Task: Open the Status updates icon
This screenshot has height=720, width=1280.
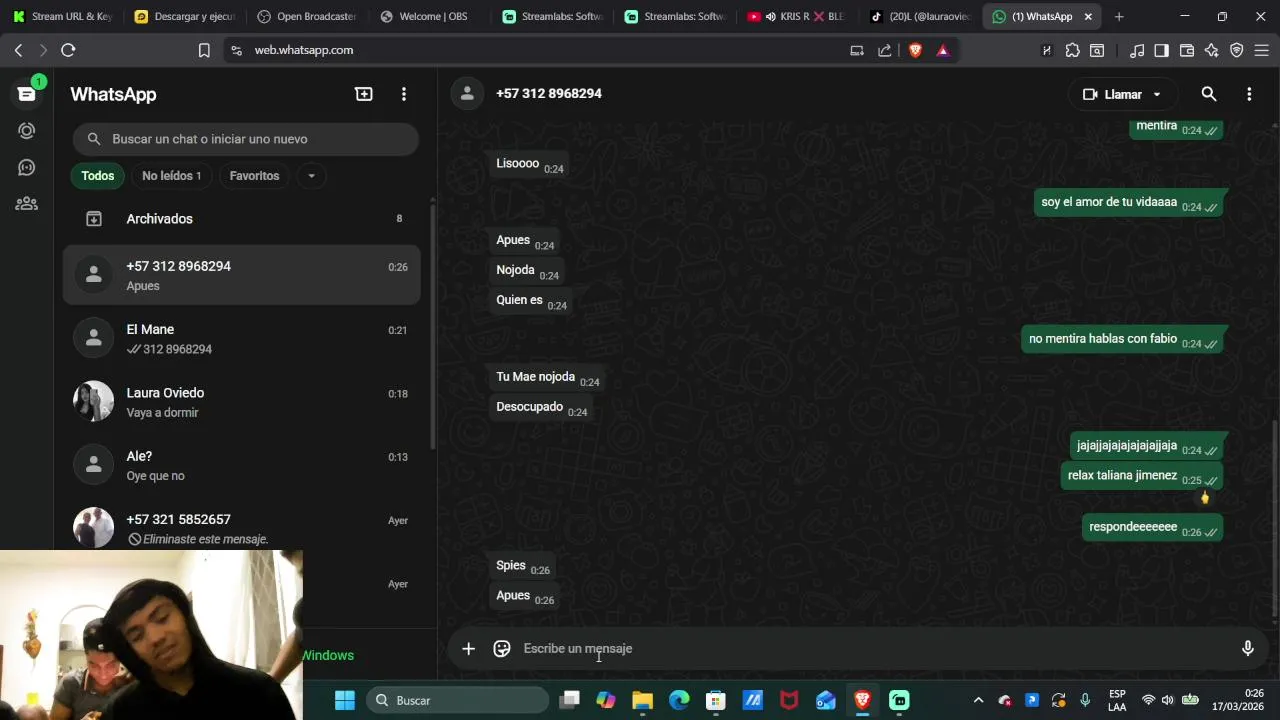Action: pos(27,131)
